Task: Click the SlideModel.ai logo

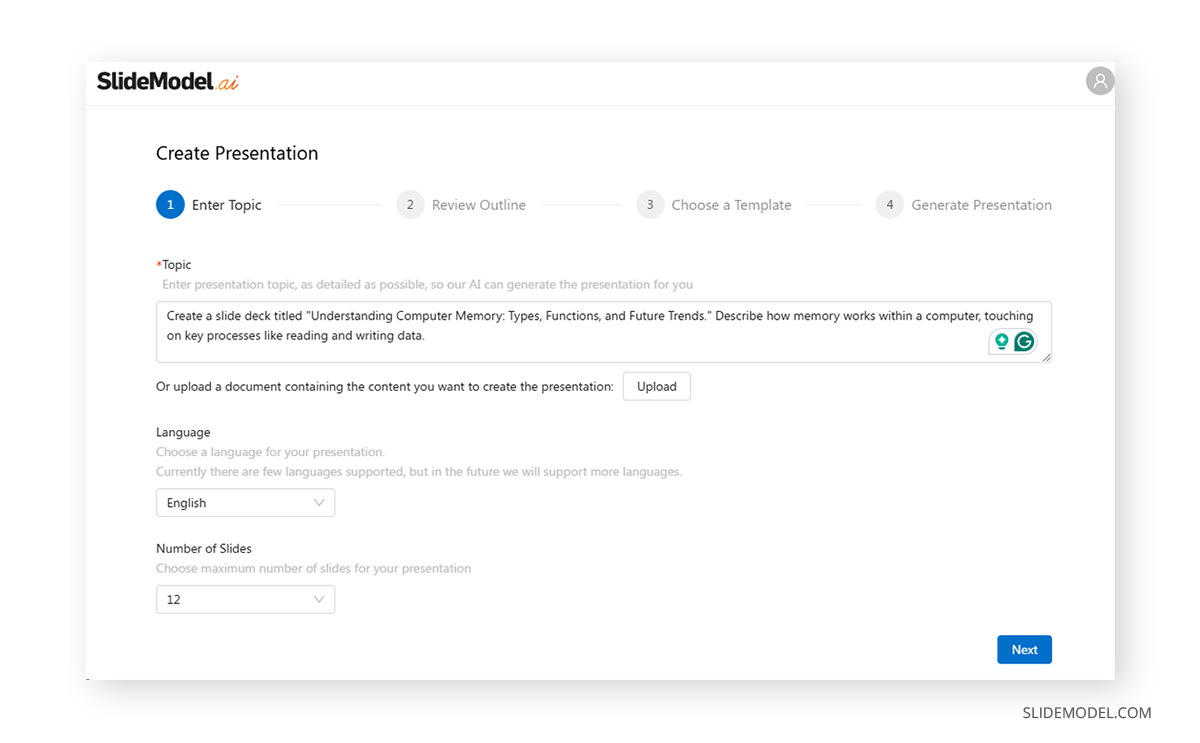Action: tap(167, 82)
